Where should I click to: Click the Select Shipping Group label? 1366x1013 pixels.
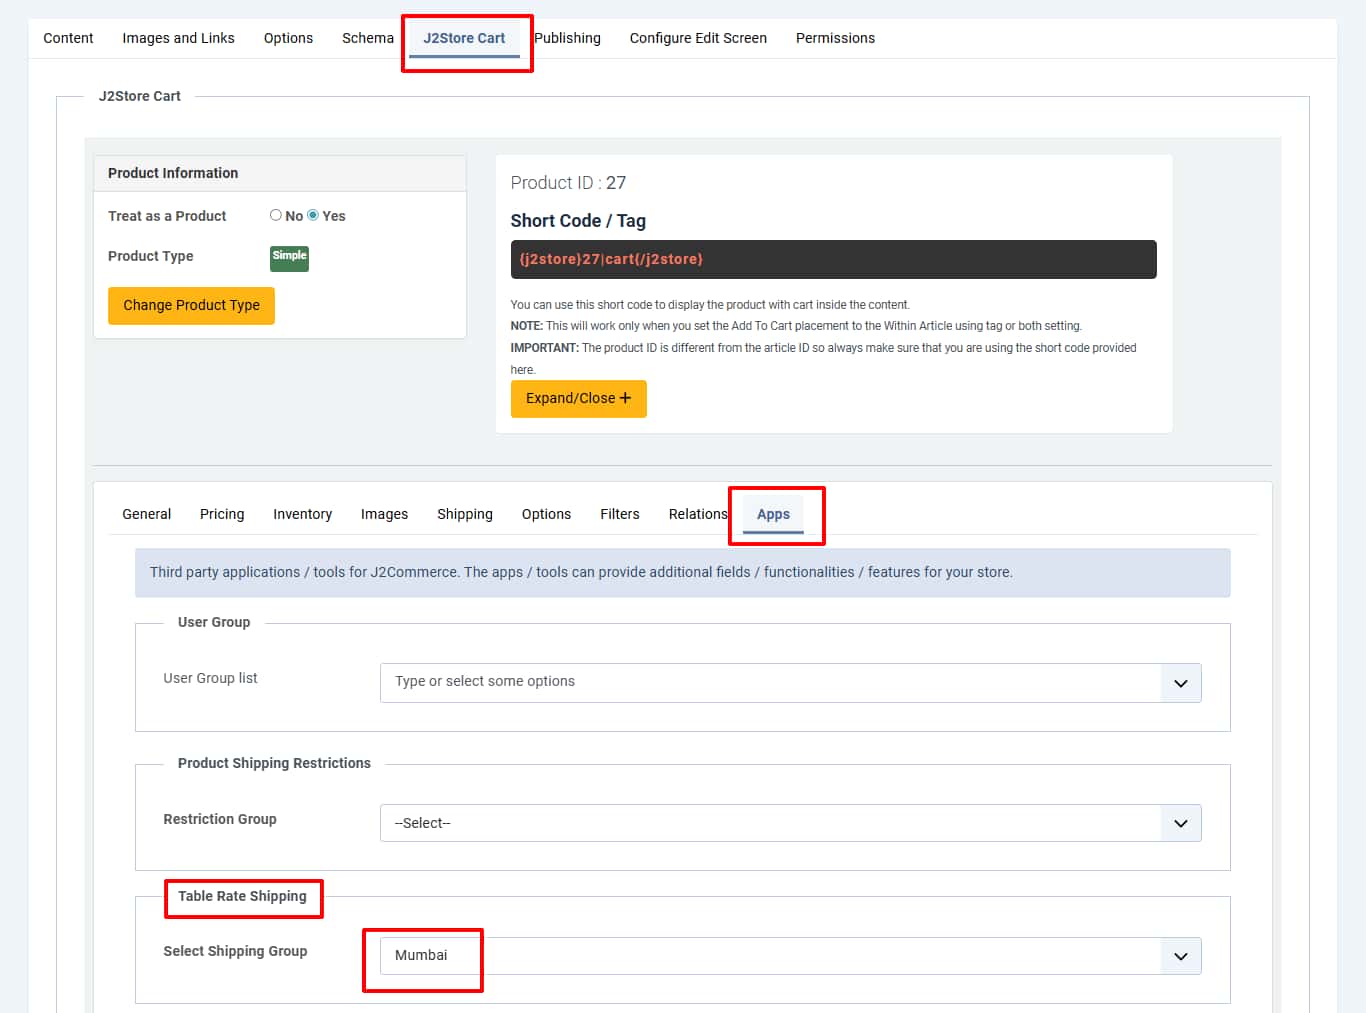235,951
